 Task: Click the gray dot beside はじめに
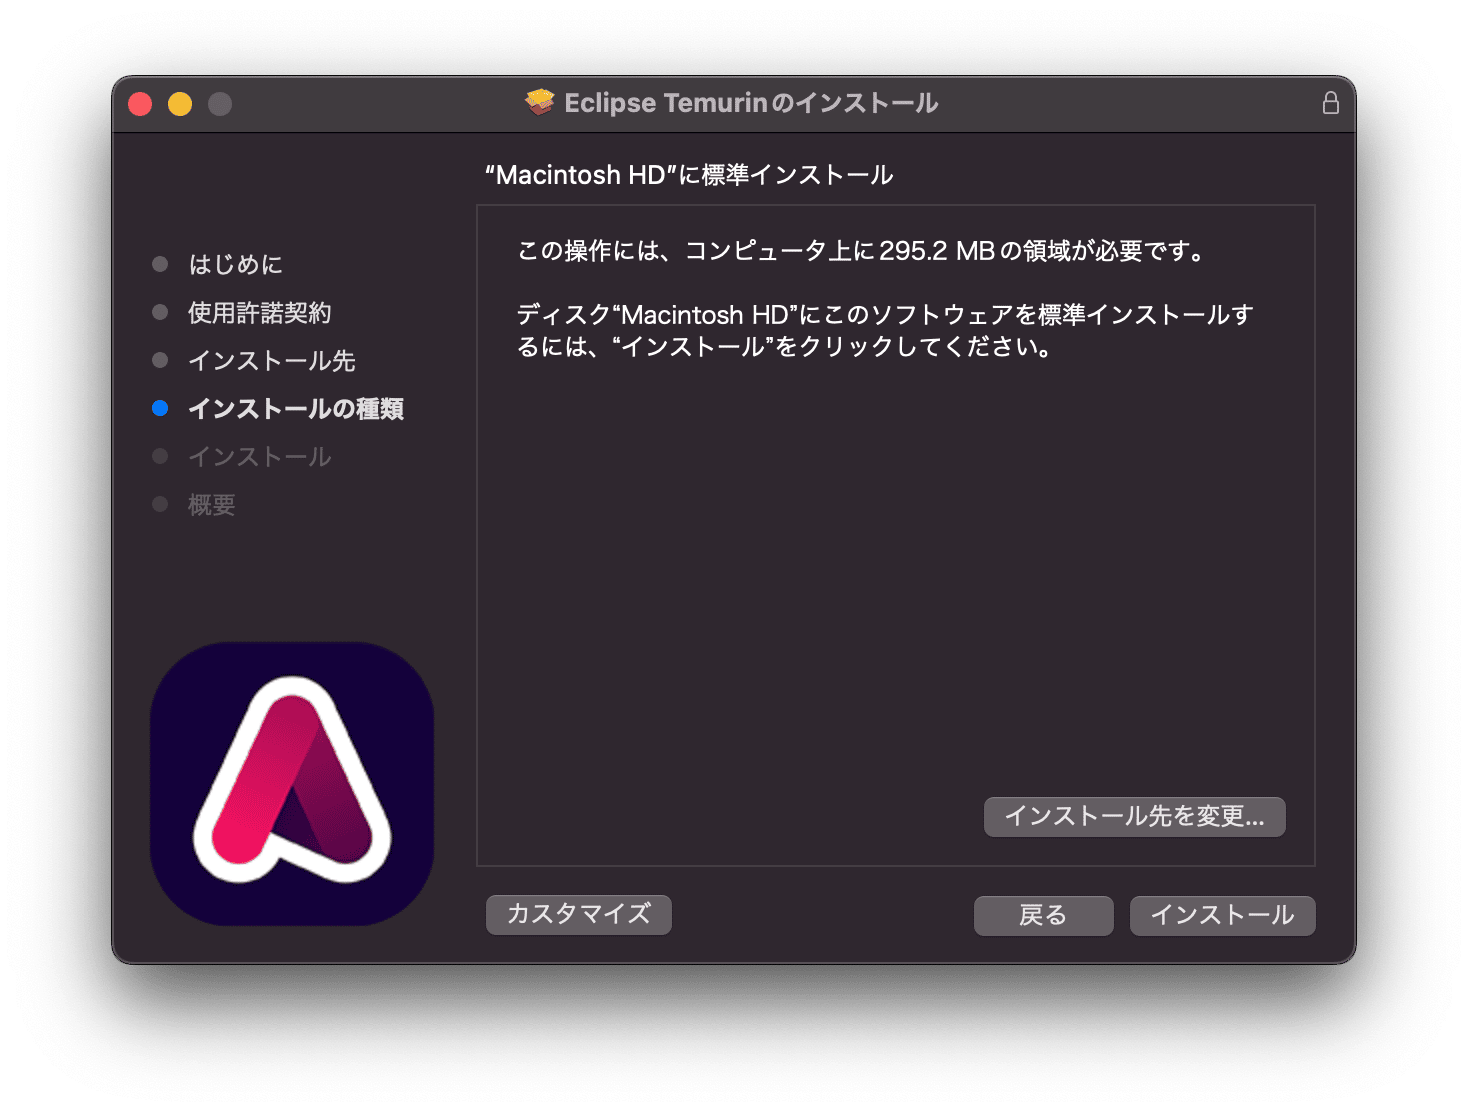[160, 263]
